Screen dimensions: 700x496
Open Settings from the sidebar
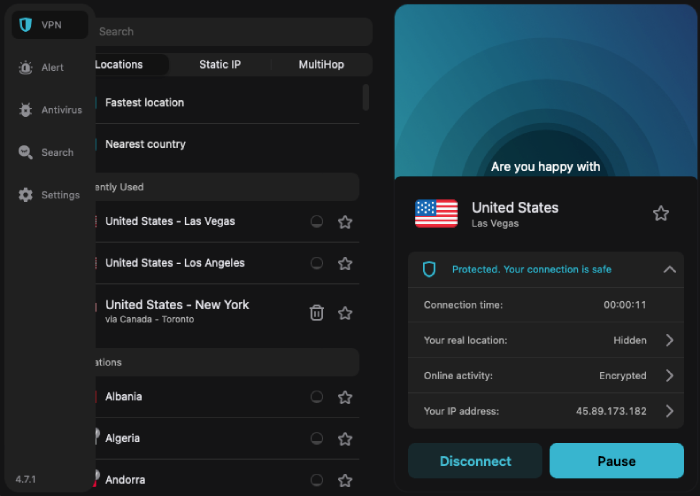click(x=50, y=195)
